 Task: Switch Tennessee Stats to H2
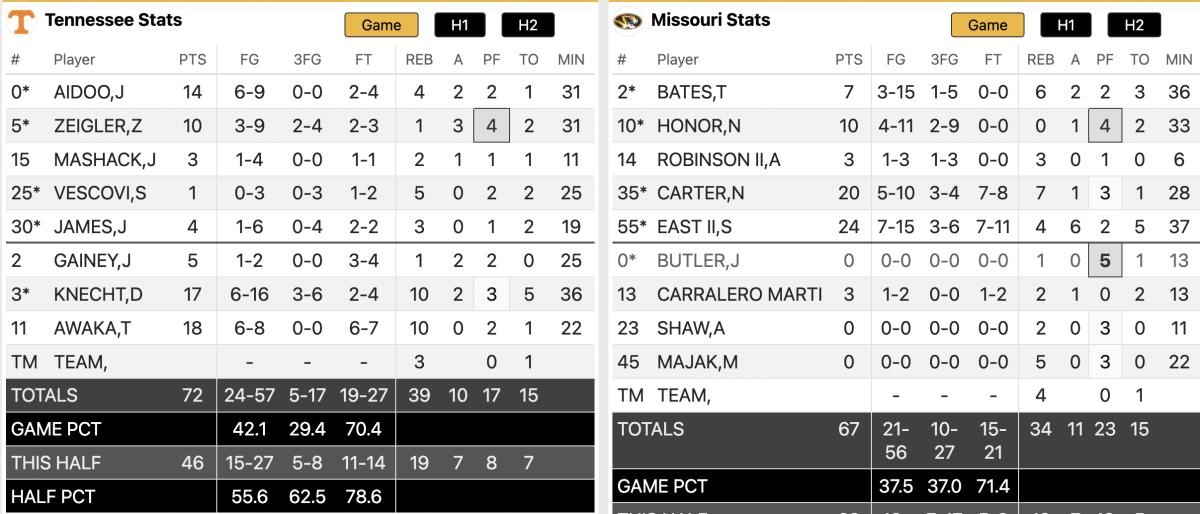pyautogui.click(x=527, y=25)
